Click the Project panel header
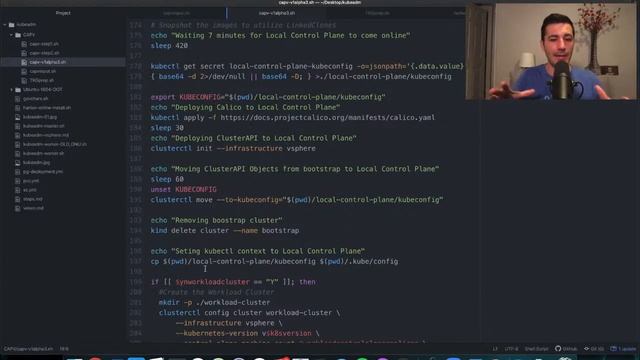The height and width of the screenshot is (360, 640). [63, 13]
